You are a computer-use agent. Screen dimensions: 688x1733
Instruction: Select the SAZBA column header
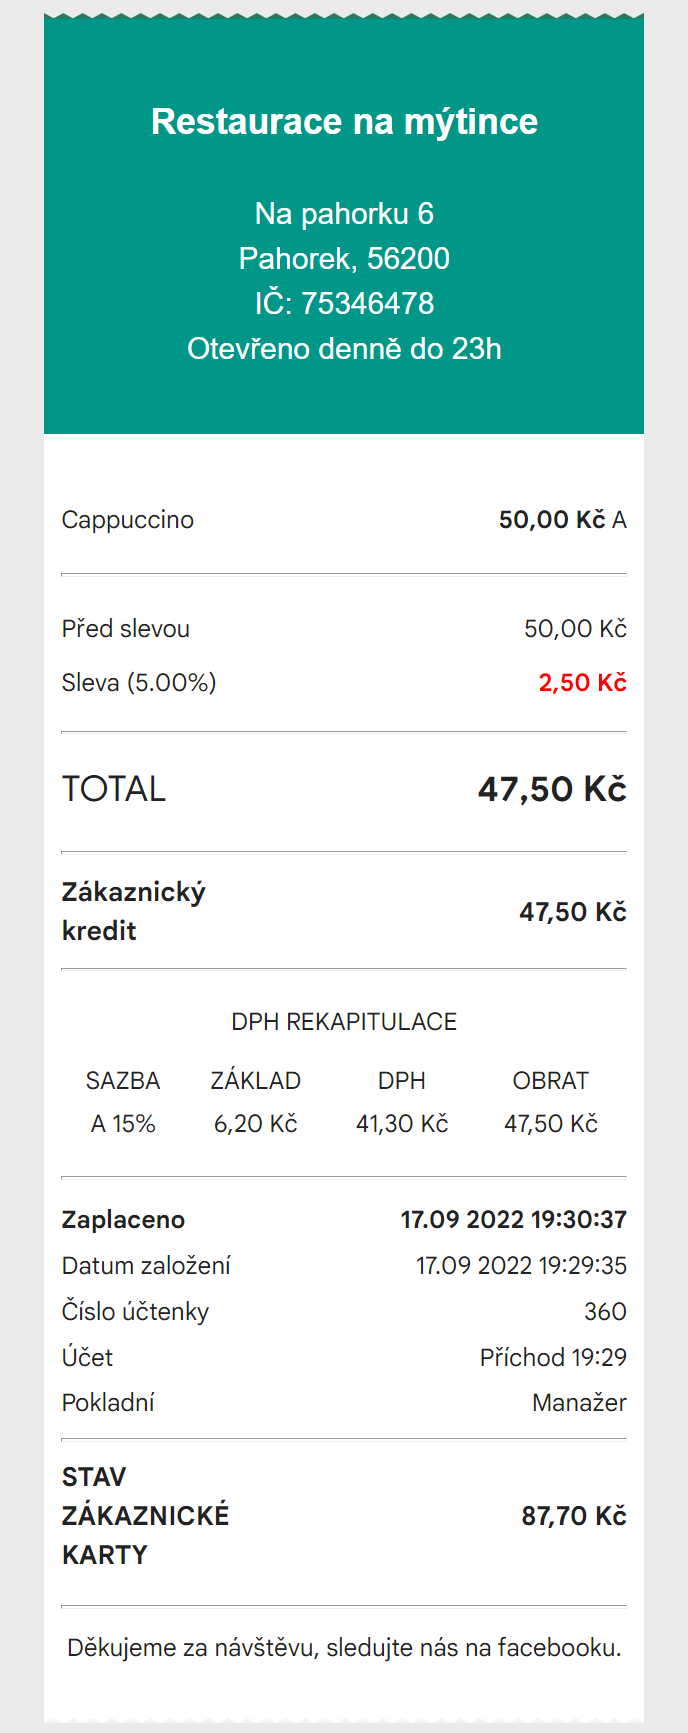[123, 1081]
